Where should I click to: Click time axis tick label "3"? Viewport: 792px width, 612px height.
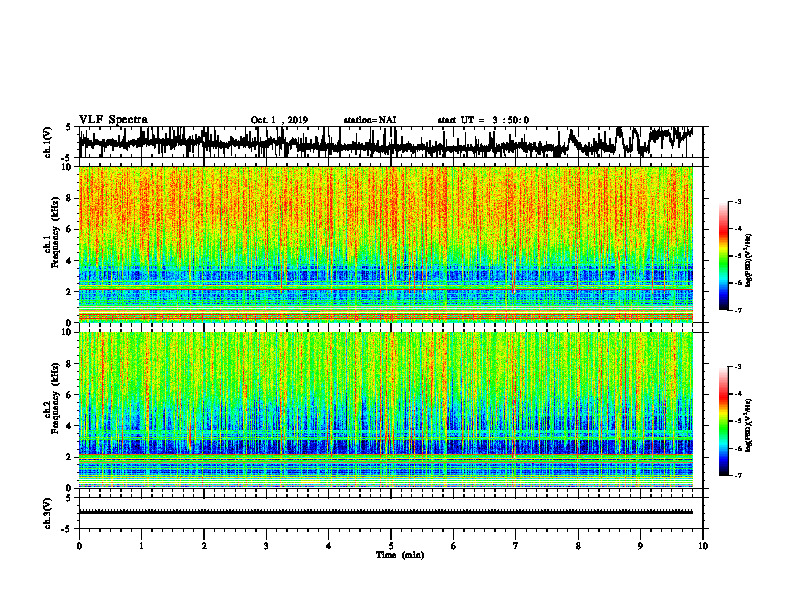pos(266,546)
